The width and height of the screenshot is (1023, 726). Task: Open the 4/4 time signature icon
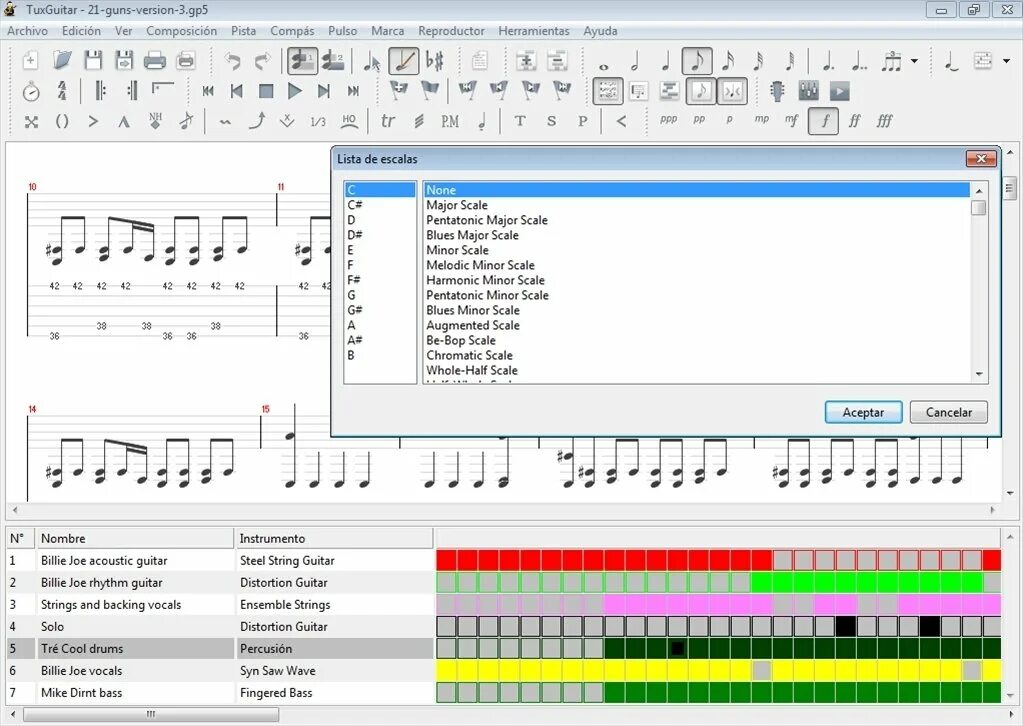coord(62,91)
